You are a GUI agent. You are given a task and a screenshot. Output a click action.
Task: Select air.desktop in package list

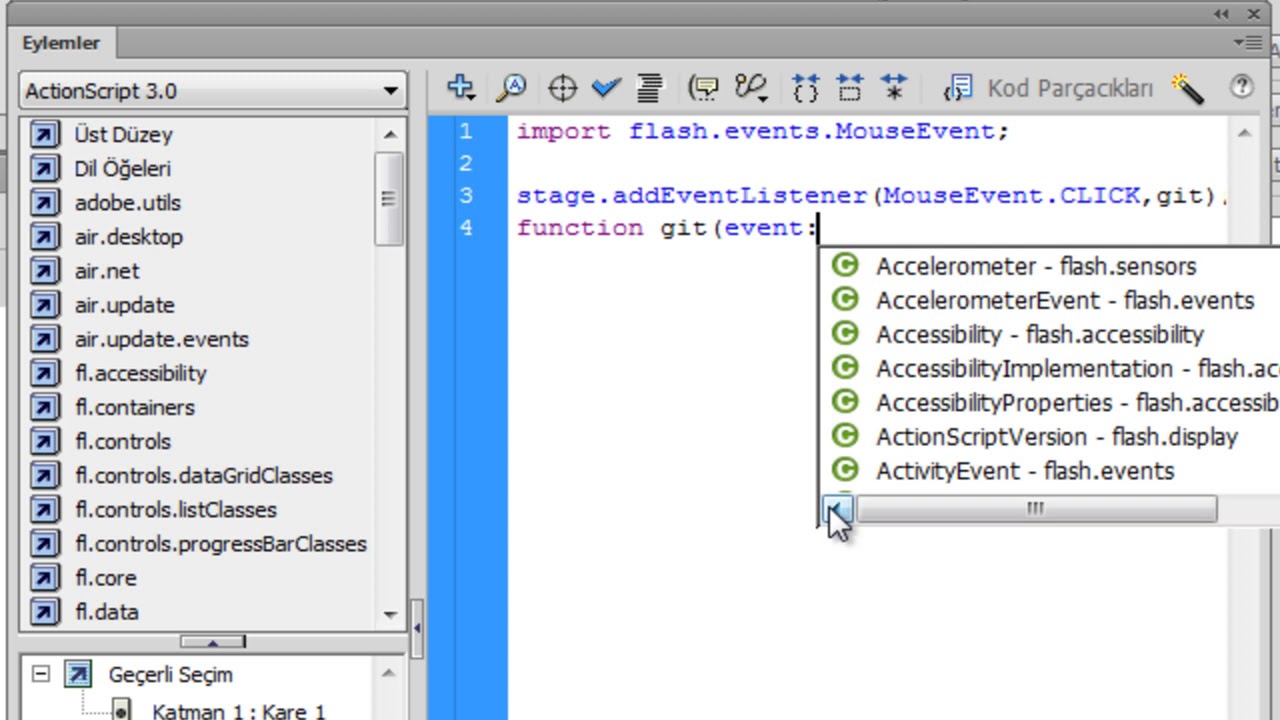128,237
